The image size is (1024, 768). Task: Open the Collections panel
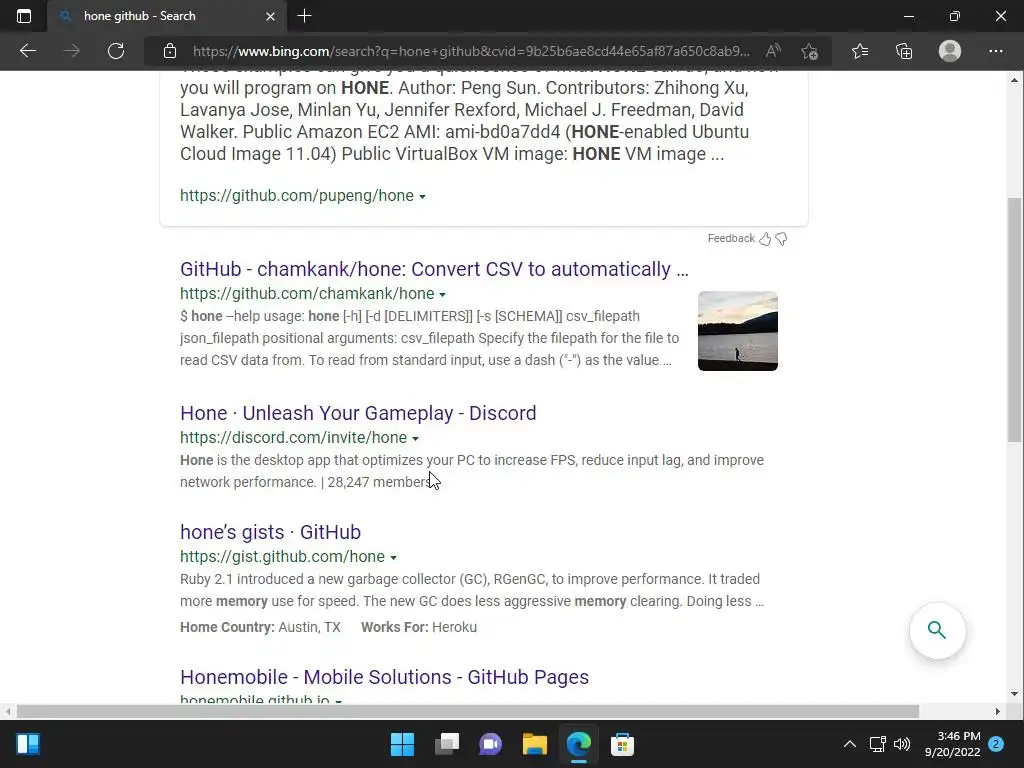(904, 51)
